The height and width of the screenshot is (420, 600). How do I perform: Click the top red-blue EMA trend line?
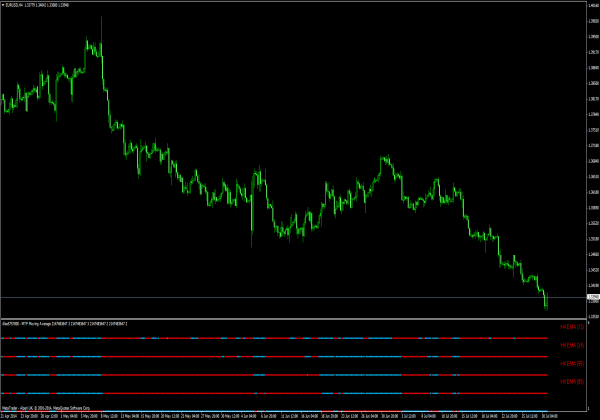point(280,338)
